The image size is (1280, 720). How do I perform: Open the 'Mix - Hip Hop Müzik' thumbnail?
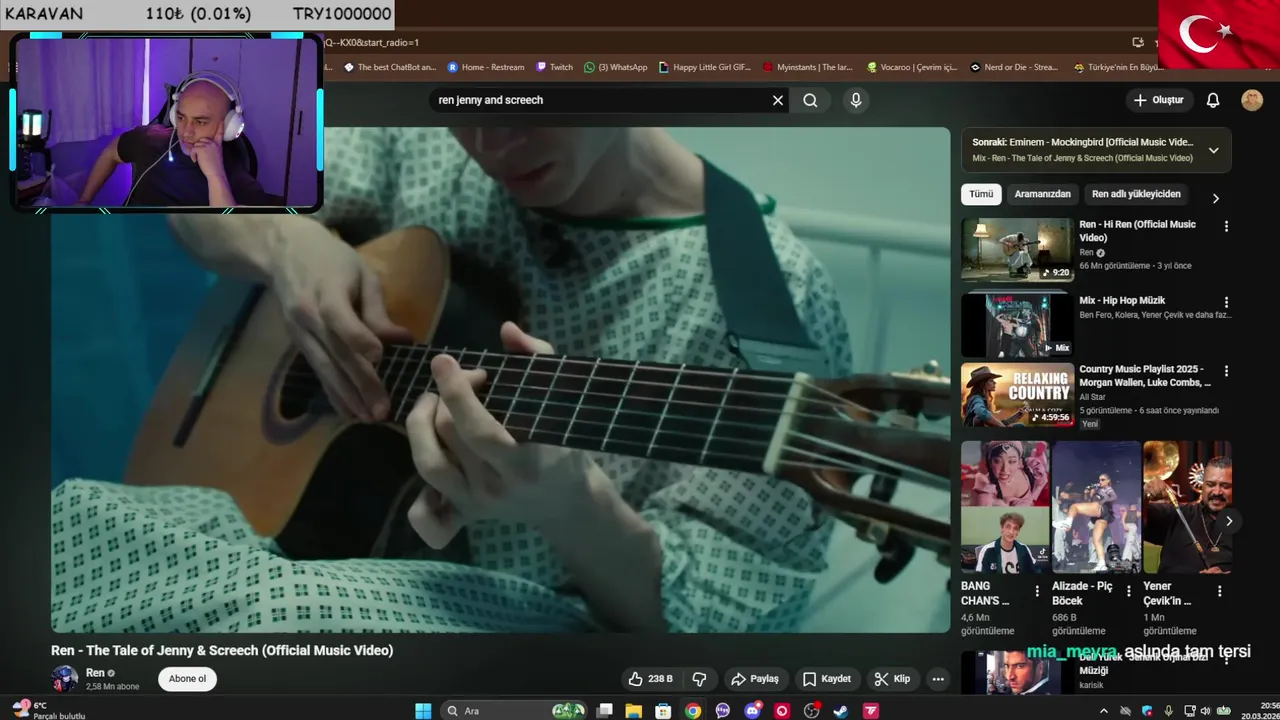[x=1017, y=325]
